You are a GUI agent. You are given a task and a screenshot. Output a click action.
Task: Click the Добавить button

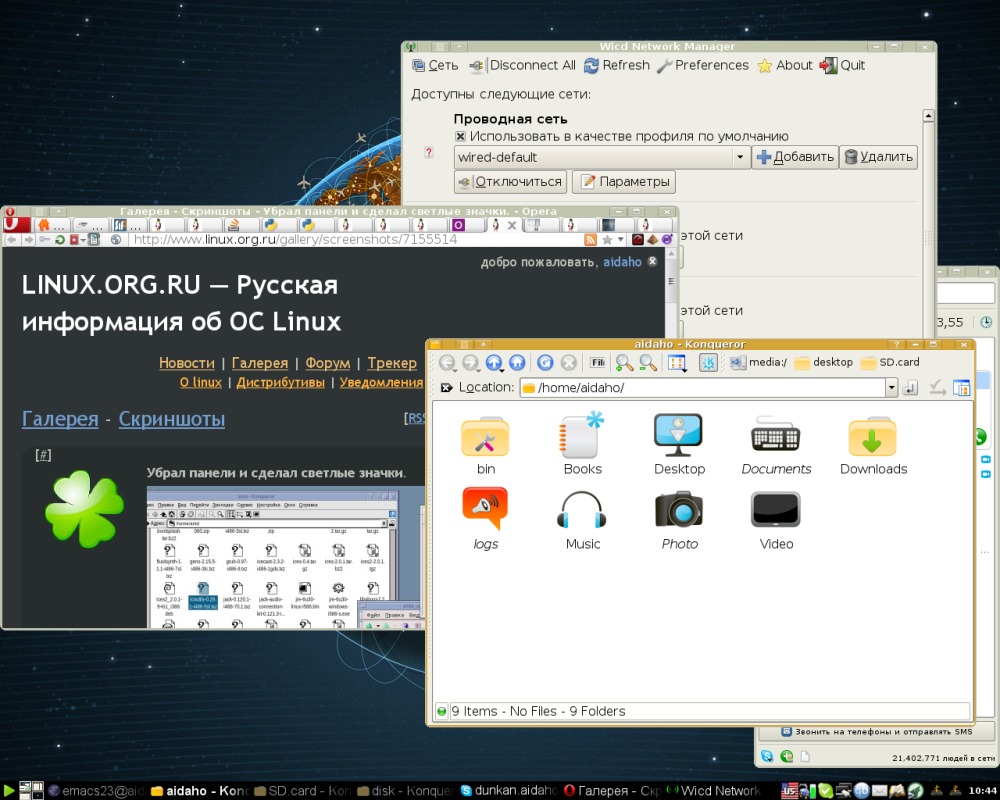pos(795,157)
